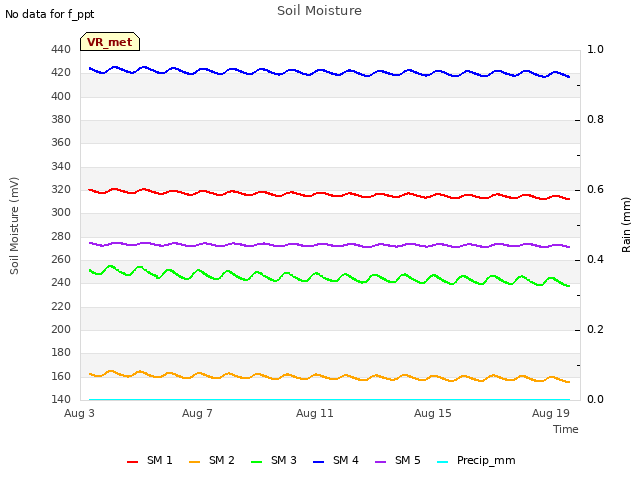The width and height of the screenshot is (640, 480).
Task: Click the Aug 11 x-axis tick label
Action: (315, 413)
